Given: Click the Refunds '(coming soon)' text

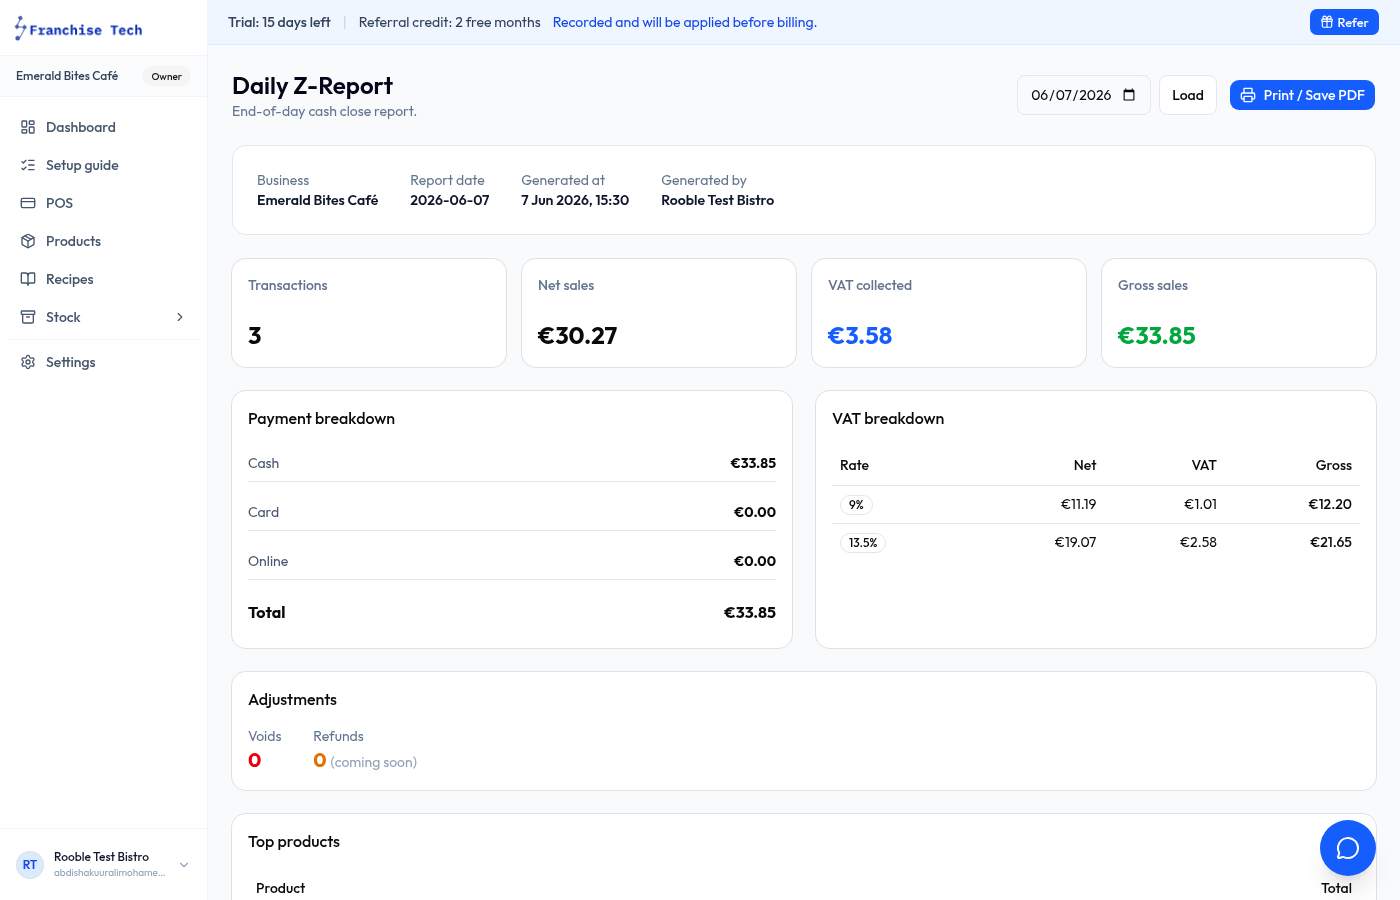Looking at the screenshot, I should [x=374, y=762].
